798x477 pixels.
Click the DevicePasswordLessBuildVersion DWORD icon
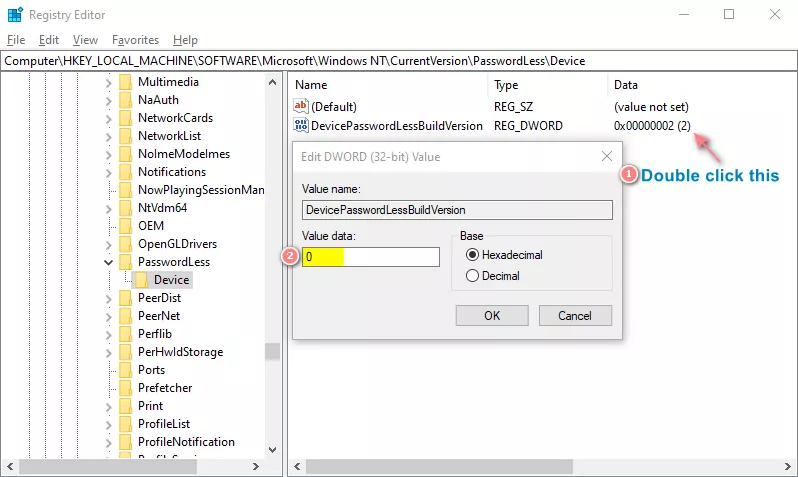click(300, 125)
